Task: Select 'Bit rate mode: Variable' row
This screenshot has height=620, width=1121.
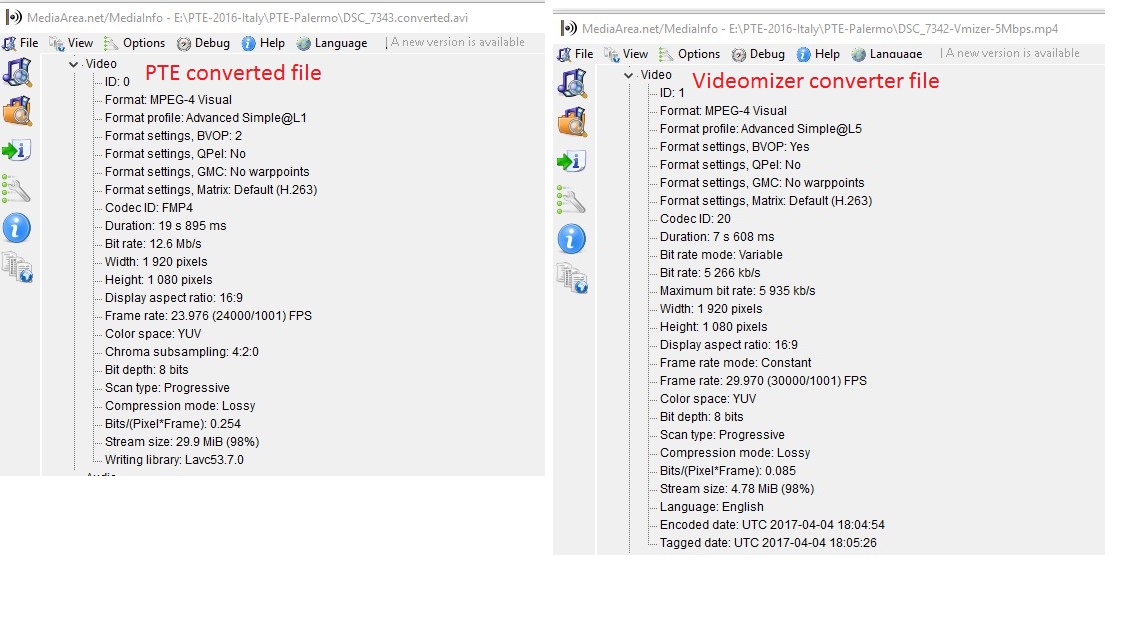Action: [721, 255]
